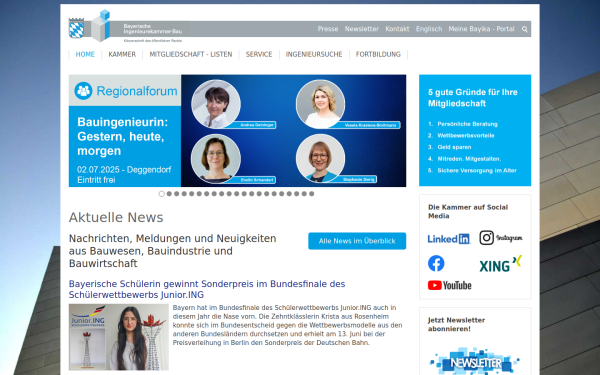
Task: Click Mitreden. Mitgestalten. list entry
Action: point(469,159)
